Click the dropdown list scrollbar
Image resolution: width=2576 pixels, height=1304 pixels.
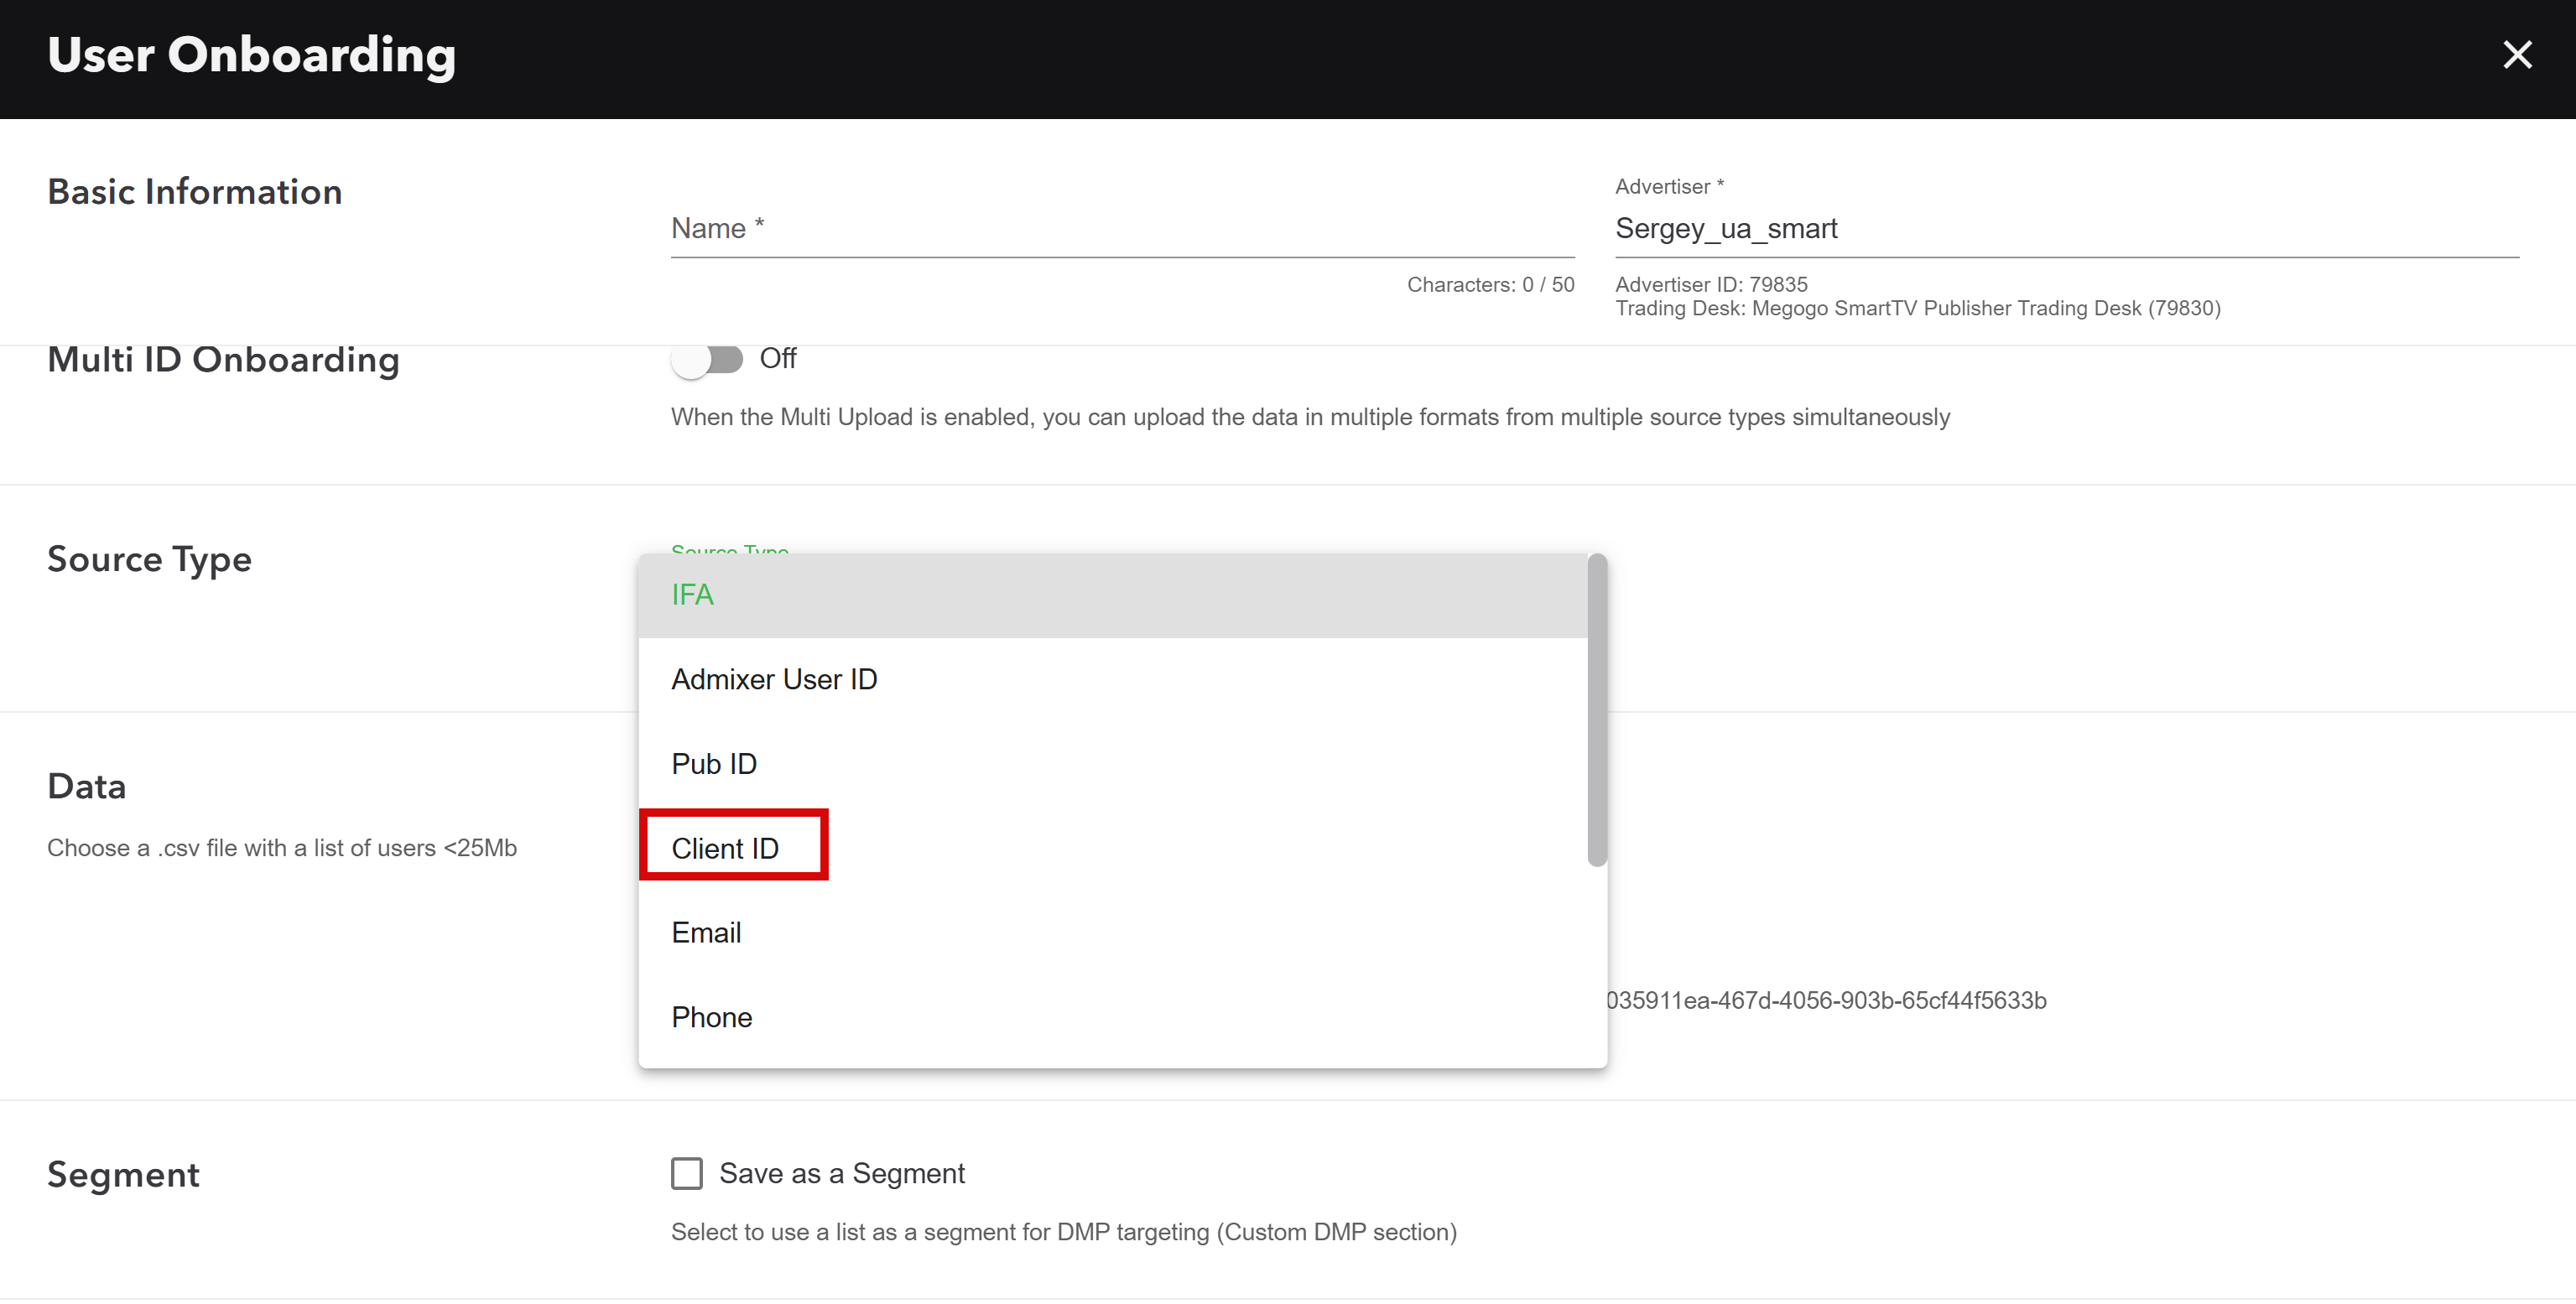pyautogui.click(x=1597, y=710)
